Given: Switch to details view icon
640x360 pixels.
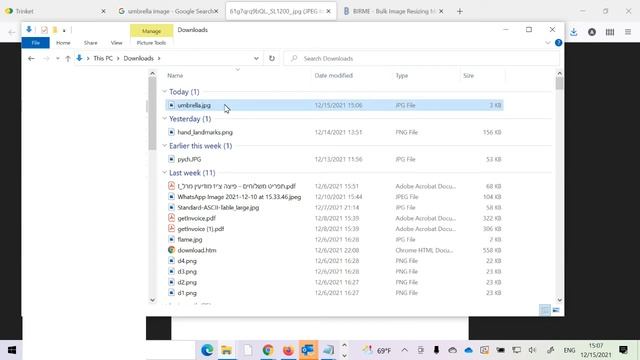Looking at the screenshot, I should point(545,310).
